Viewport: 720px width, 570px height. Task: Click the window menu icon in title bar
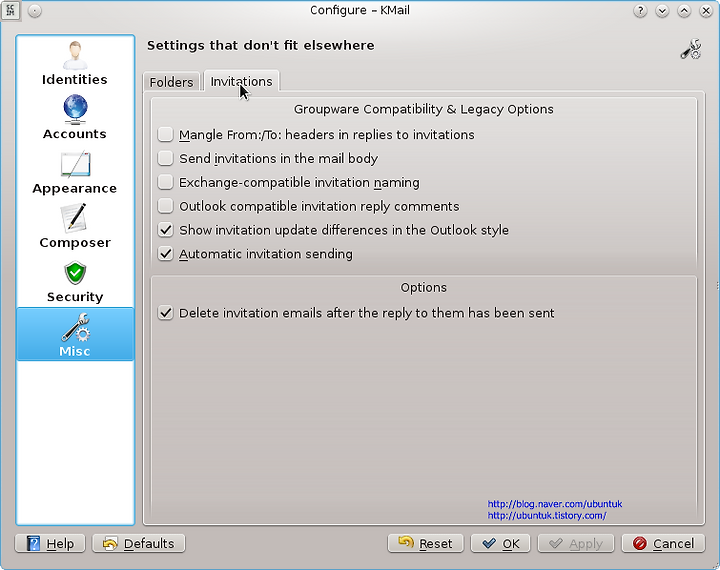tap(10, 10)
